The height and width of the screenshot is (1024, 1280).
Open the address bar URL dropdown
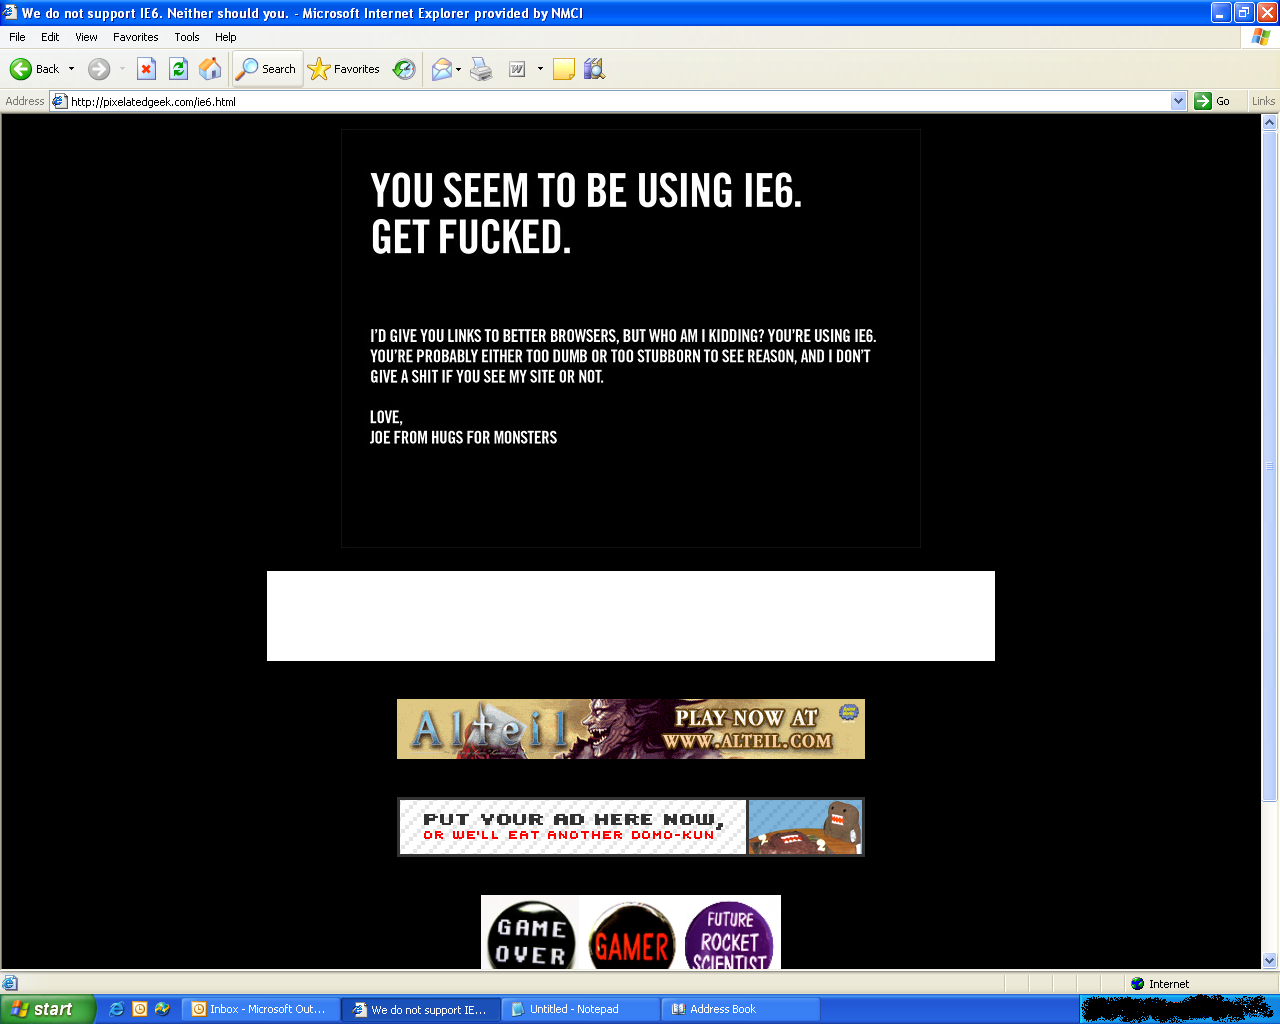tap(1178, 101)
